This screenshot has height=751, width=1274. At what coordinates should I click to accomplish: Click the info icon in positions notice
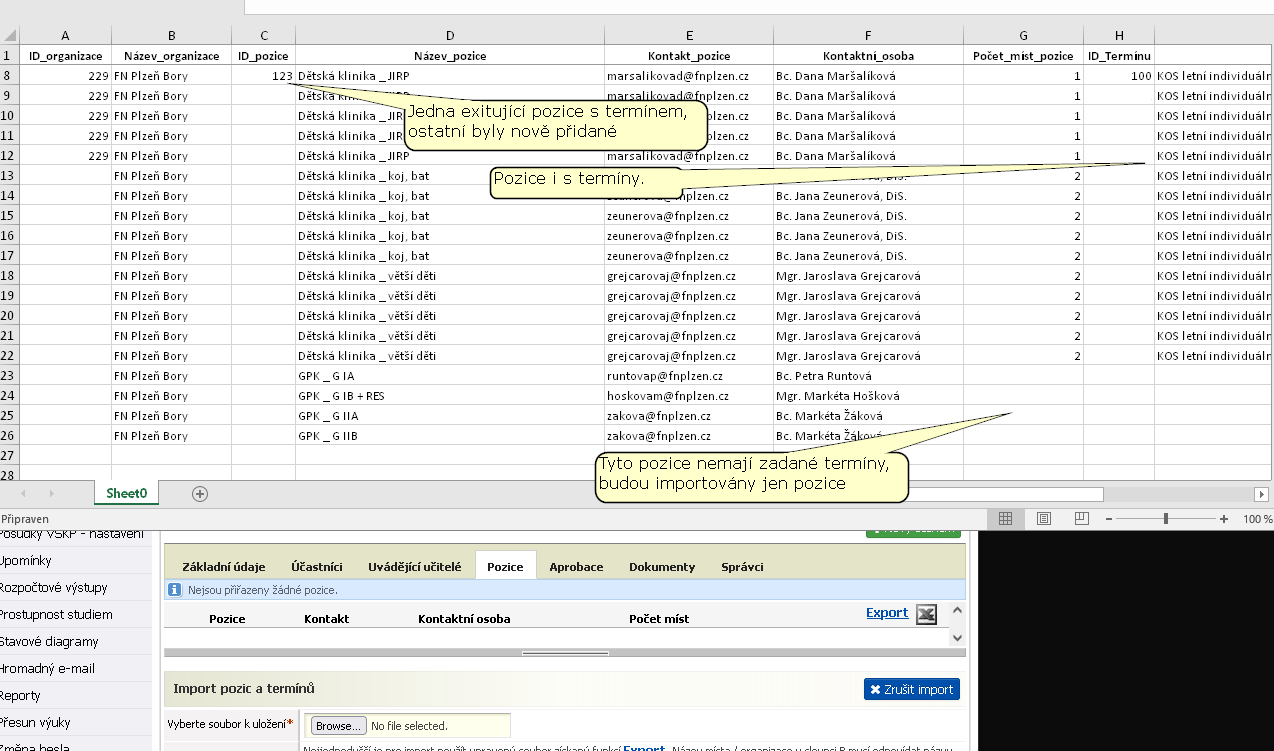tap(175, 590)
